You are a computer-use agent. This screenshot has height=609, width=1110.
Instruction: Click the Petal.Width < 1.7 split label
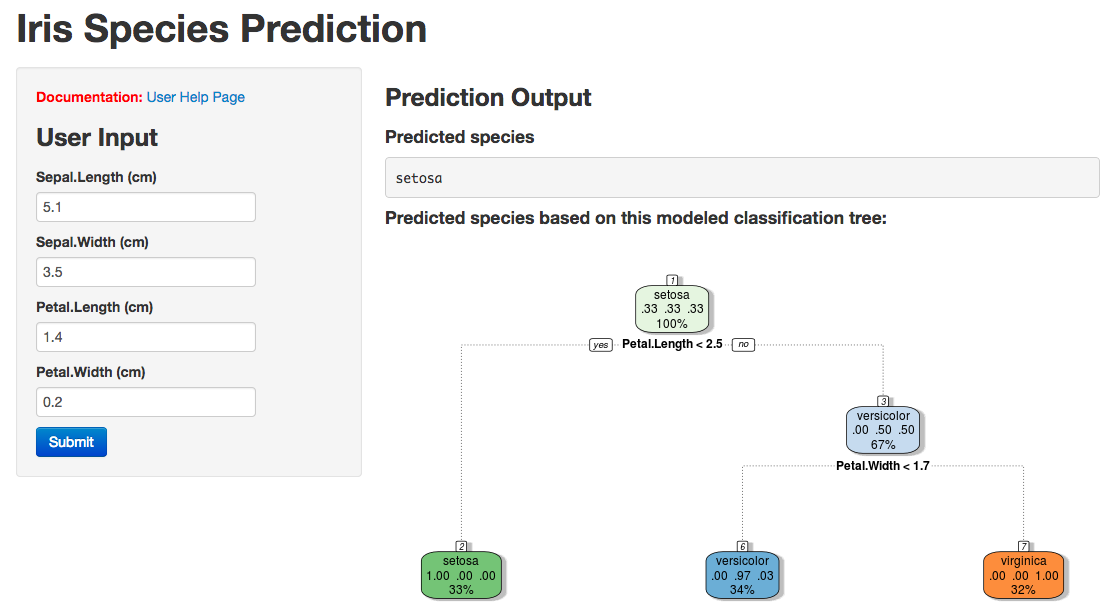pyautogui.click(x=883, y=466)
